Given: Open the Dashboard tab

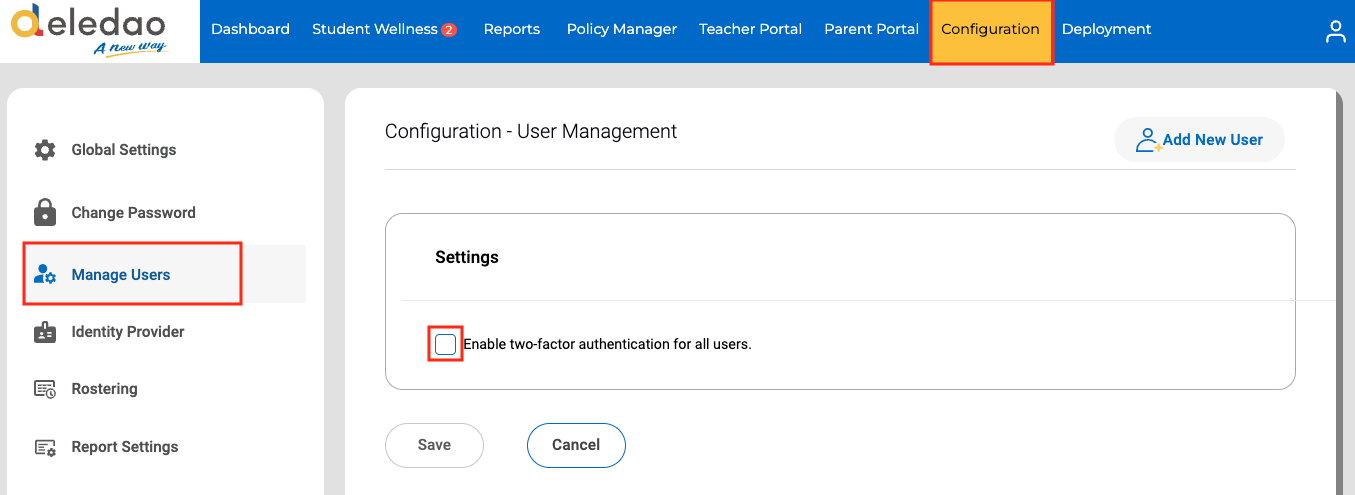Looking at the screenshot, I should point(250,29).
